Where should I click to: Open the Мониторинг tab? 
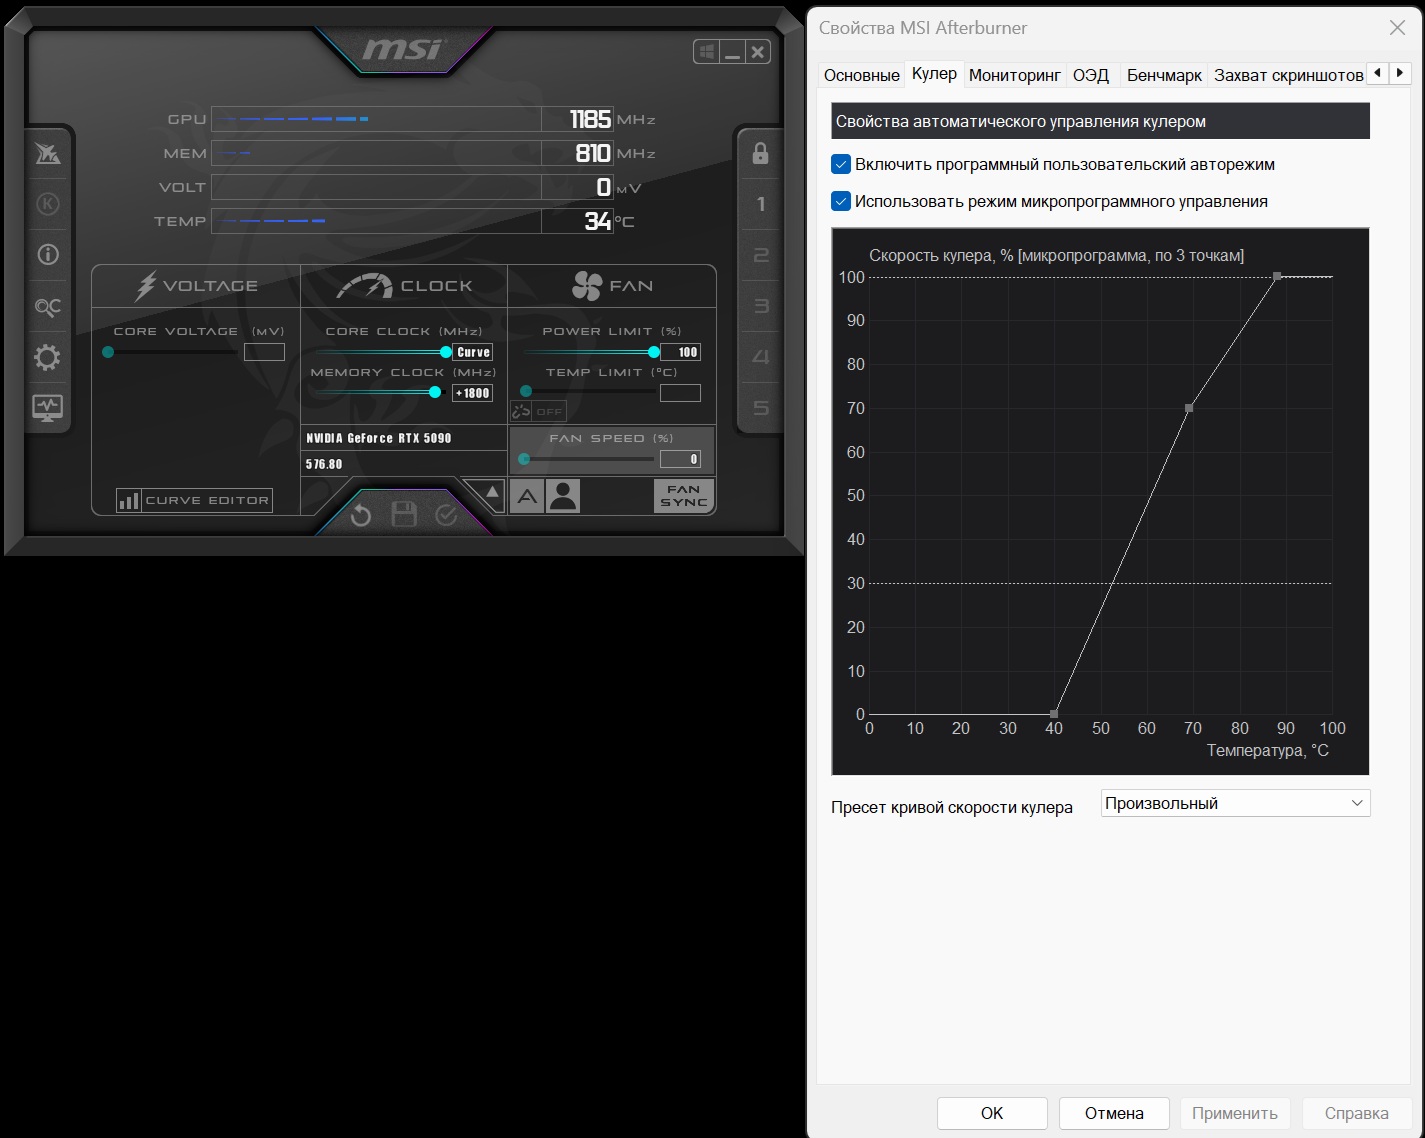(x=1015, y=75)
